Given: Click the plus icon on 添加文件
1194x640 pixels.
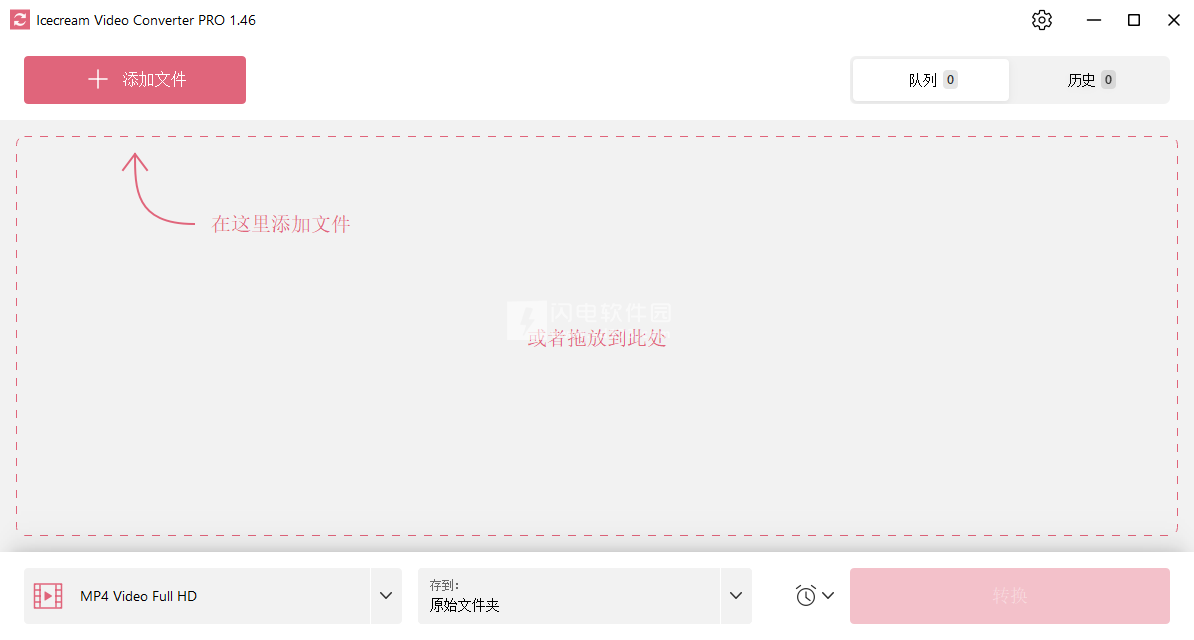Looking at the screenshot, I should pos(97,79).
